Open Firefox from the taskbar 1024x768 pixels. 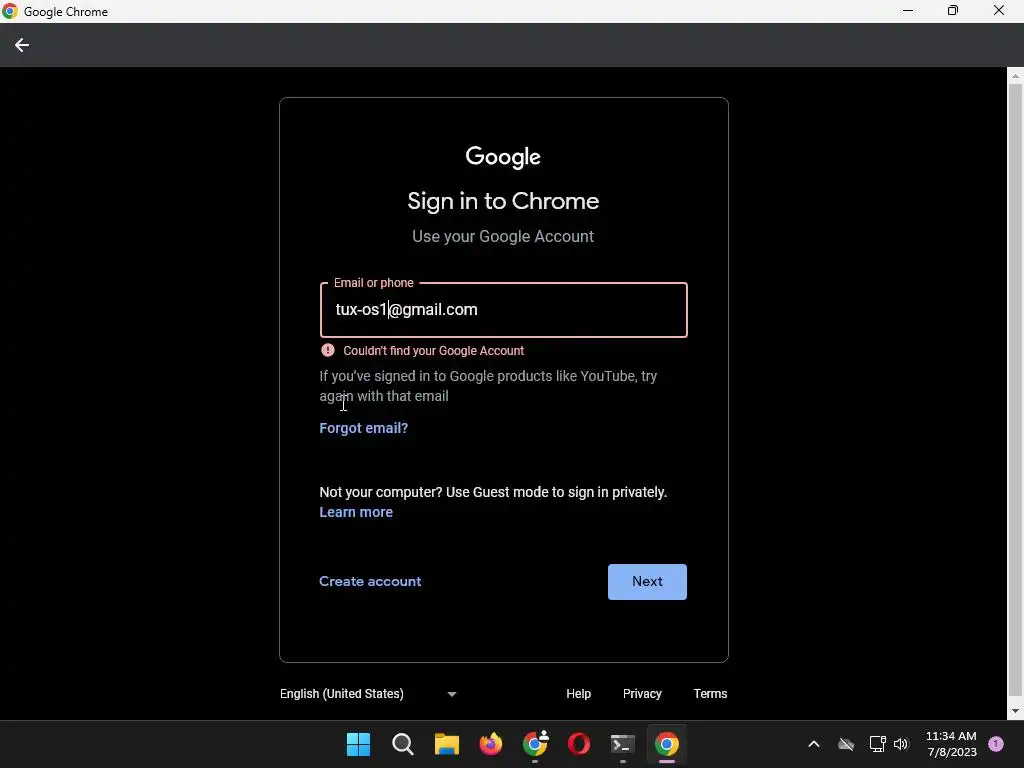point(490,744)
